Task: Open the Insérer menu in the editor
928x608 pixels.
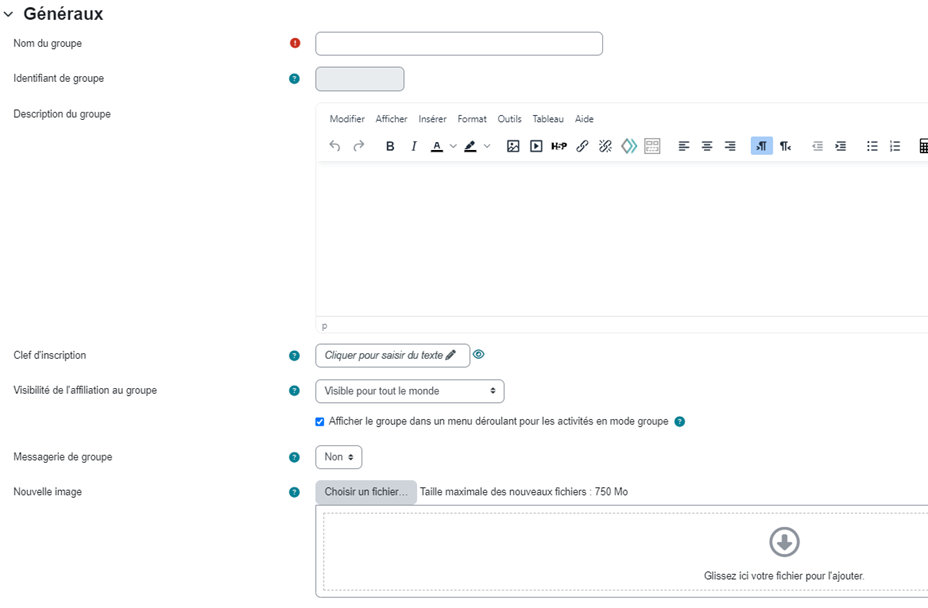Action: click(x=432, y=119)
